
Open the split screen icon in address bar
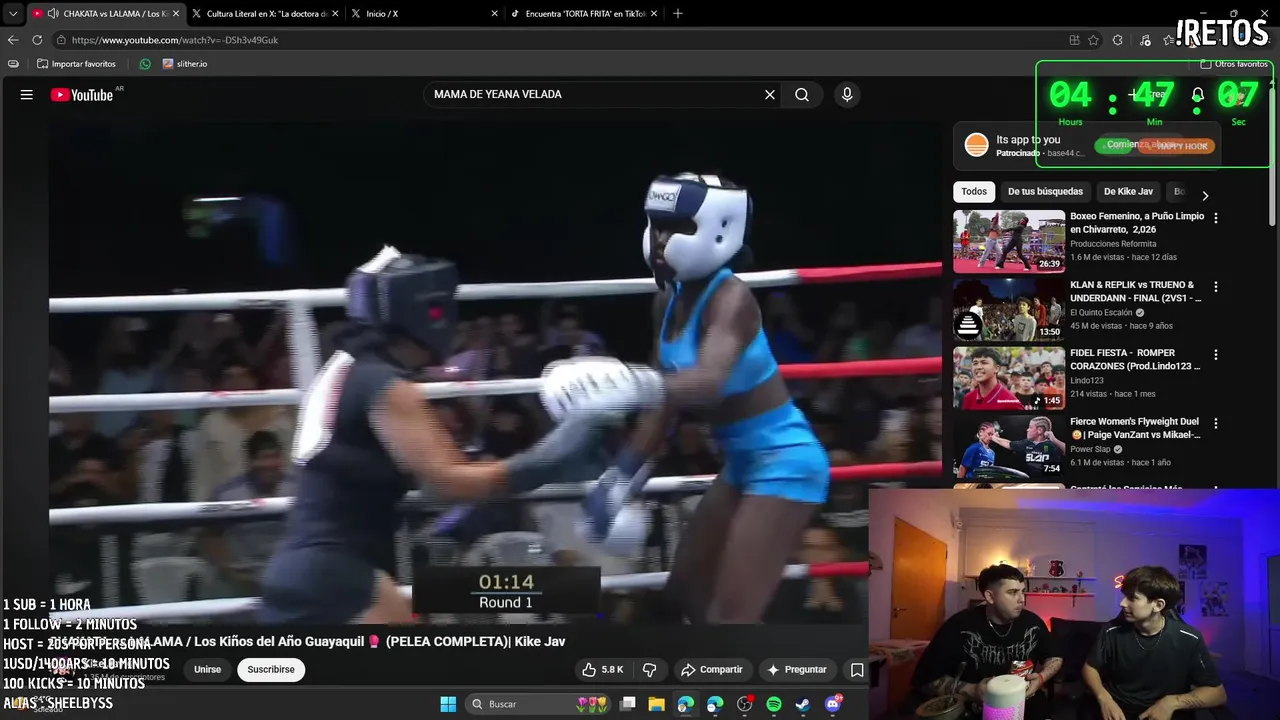click(x=1074, y=40)
